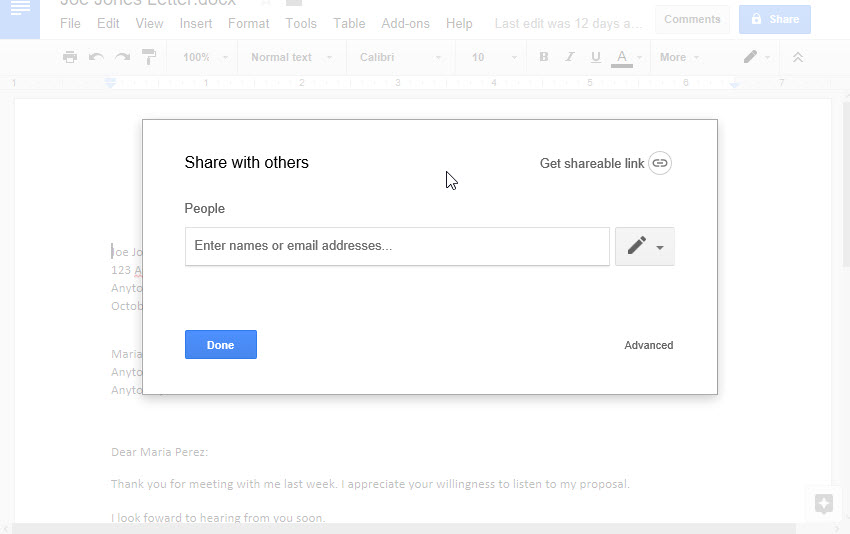This screenshot has height=534, width=850.
Task: Open the Add-ons menu
Action: (x=405, y=23)
